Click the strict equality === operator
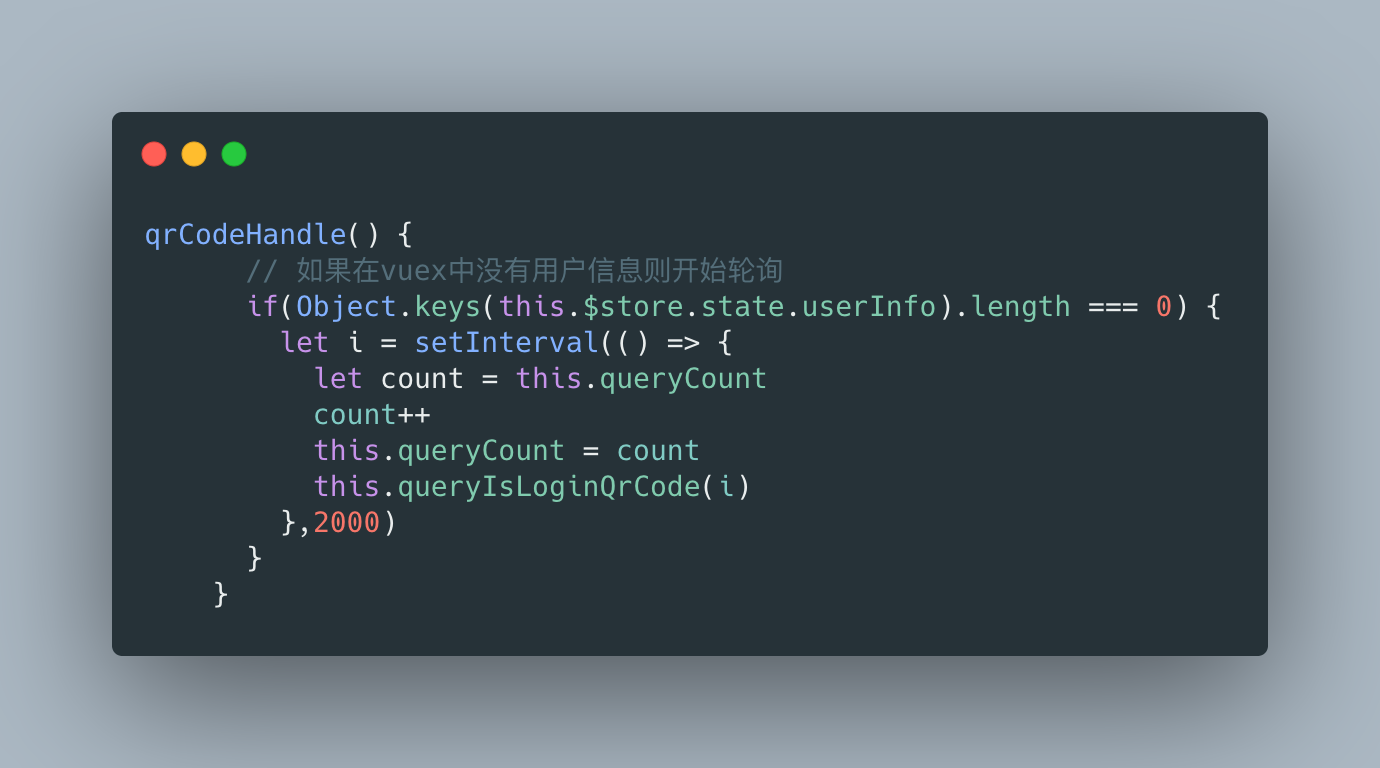Viewport: 1380px width, 768px height. coord(1112,307)
